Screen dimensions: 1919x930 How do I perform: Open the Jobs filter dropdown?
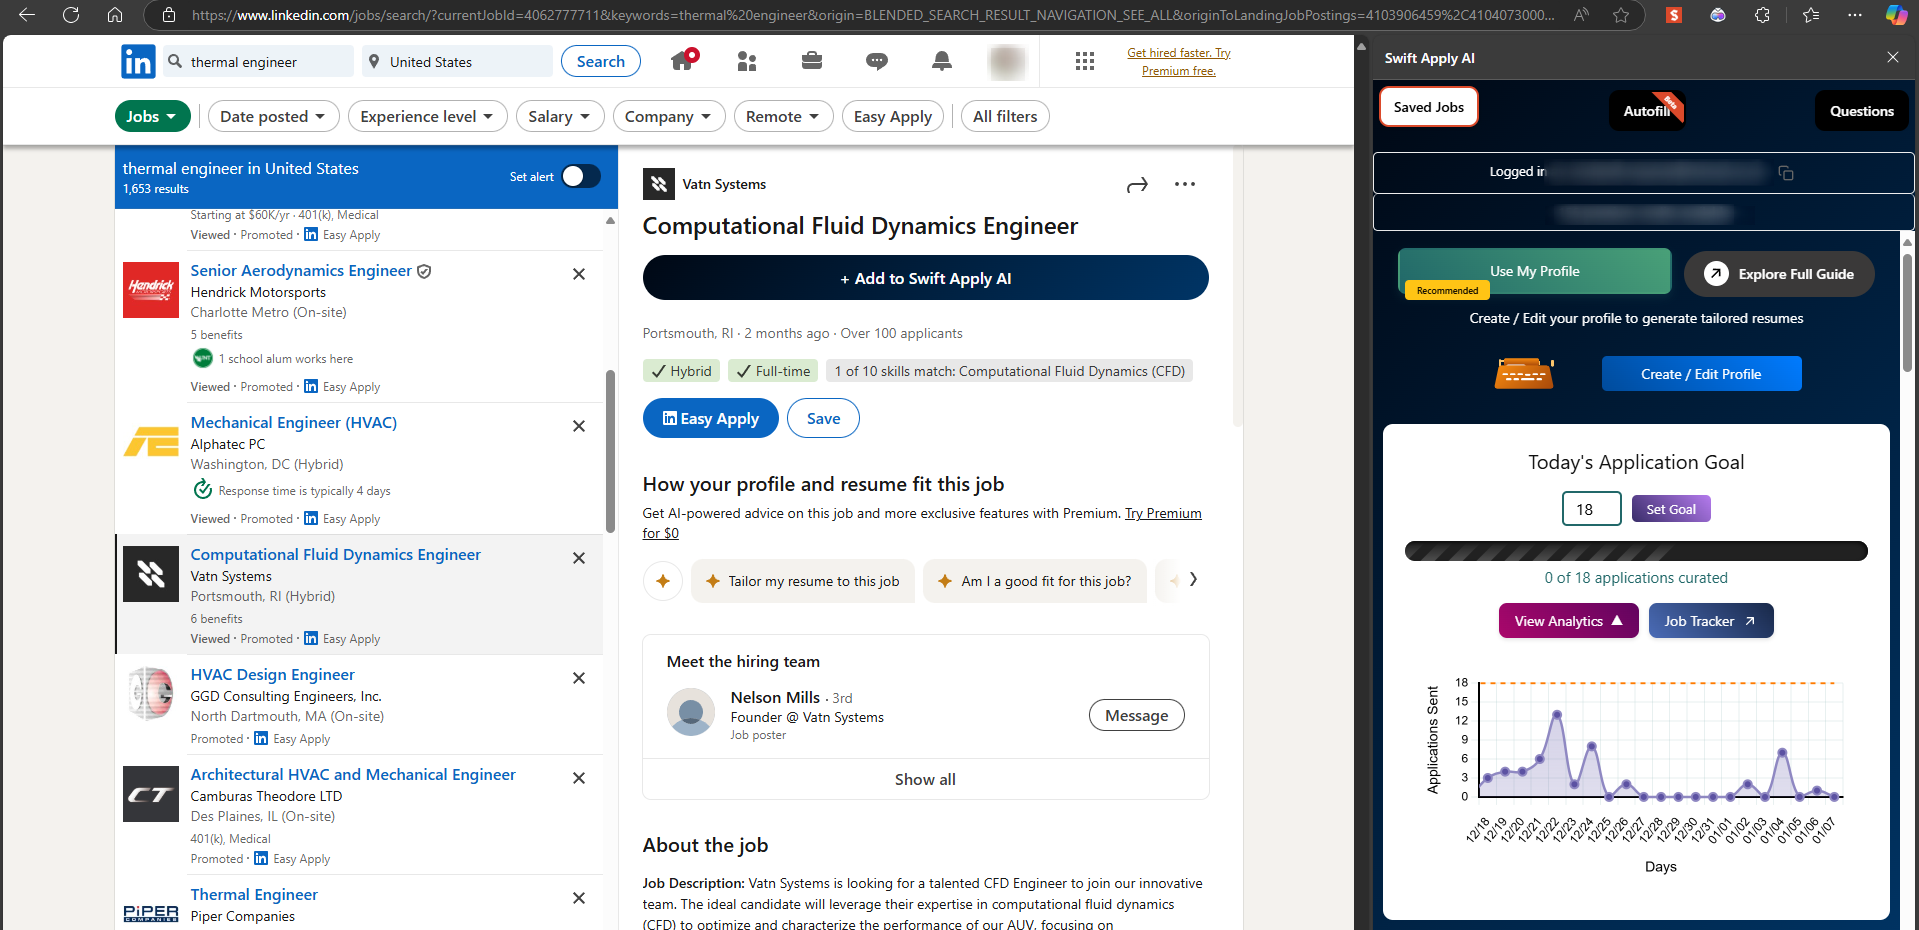[152, 116]
